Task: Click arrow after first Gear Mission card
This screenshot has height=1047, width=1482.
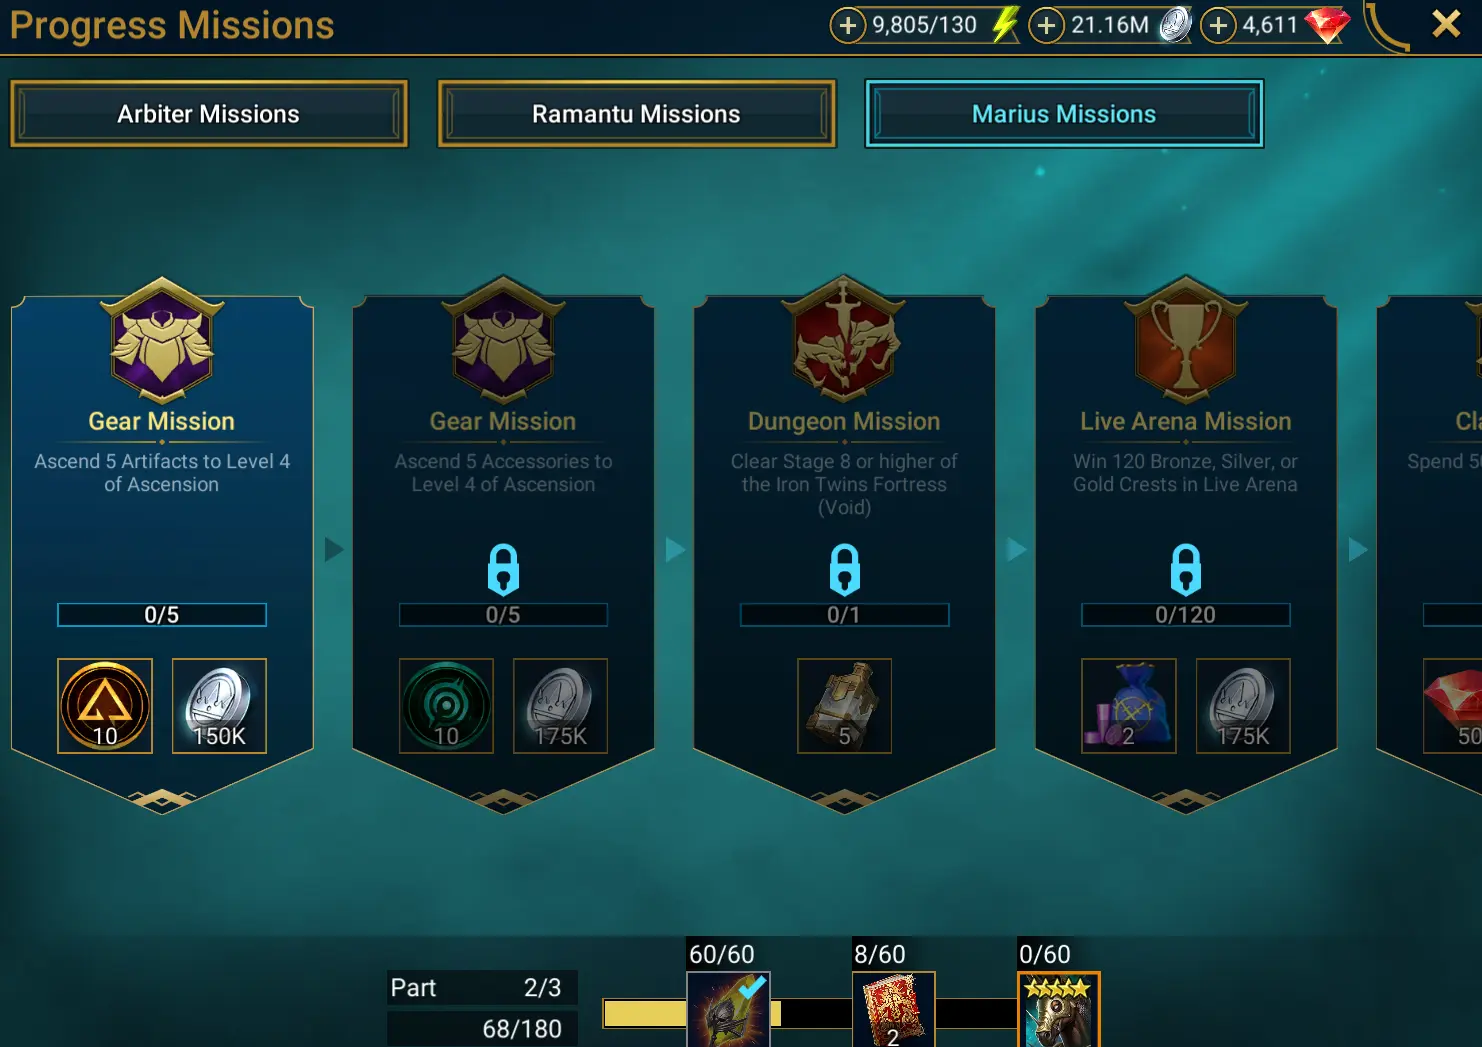Action: pyautogui.click(x=334, y=549)
